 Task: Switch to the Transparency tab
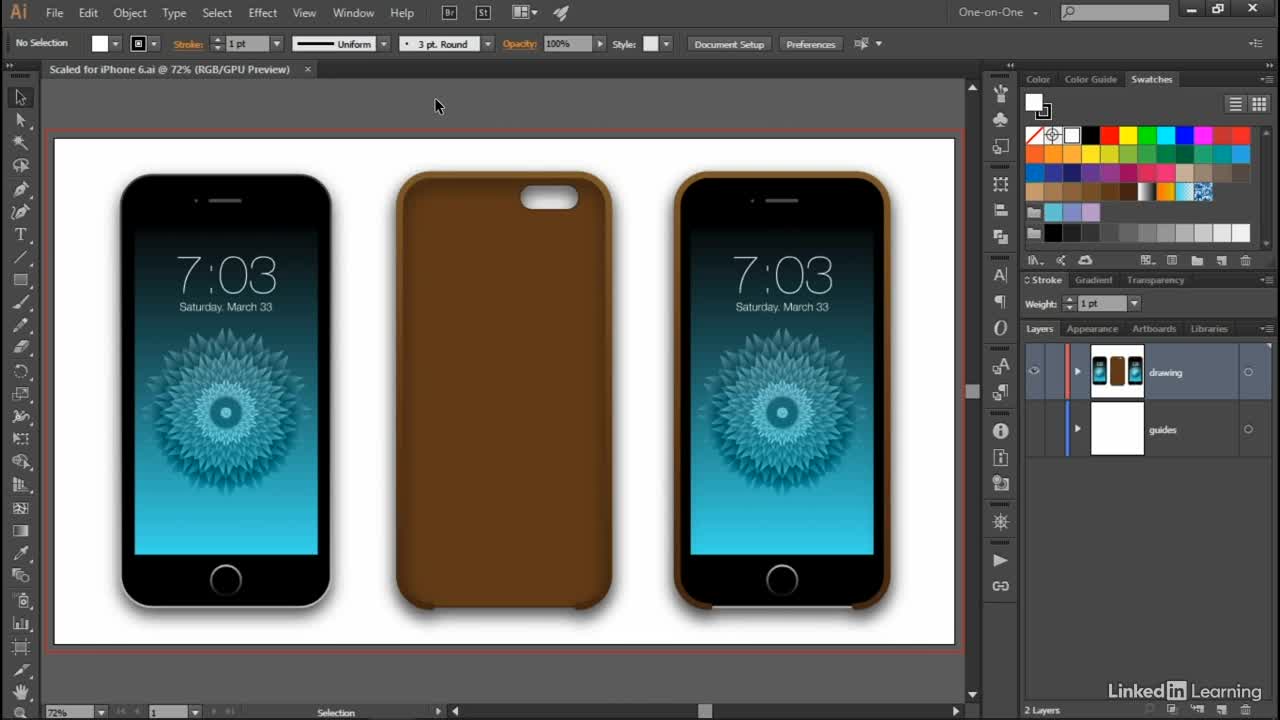point(1155,280)
